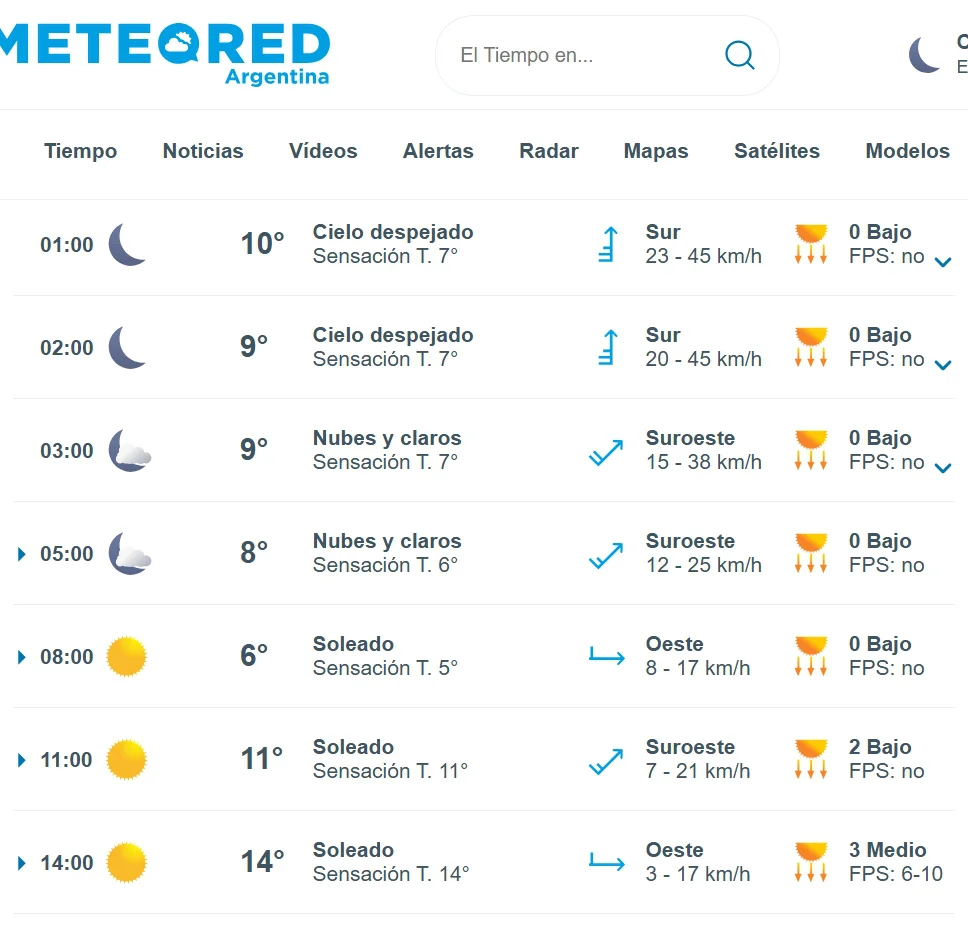The height and width of the screenshot is (942, 968).
Task: Click the moon icon for 01:00
Action: point(127,244)
